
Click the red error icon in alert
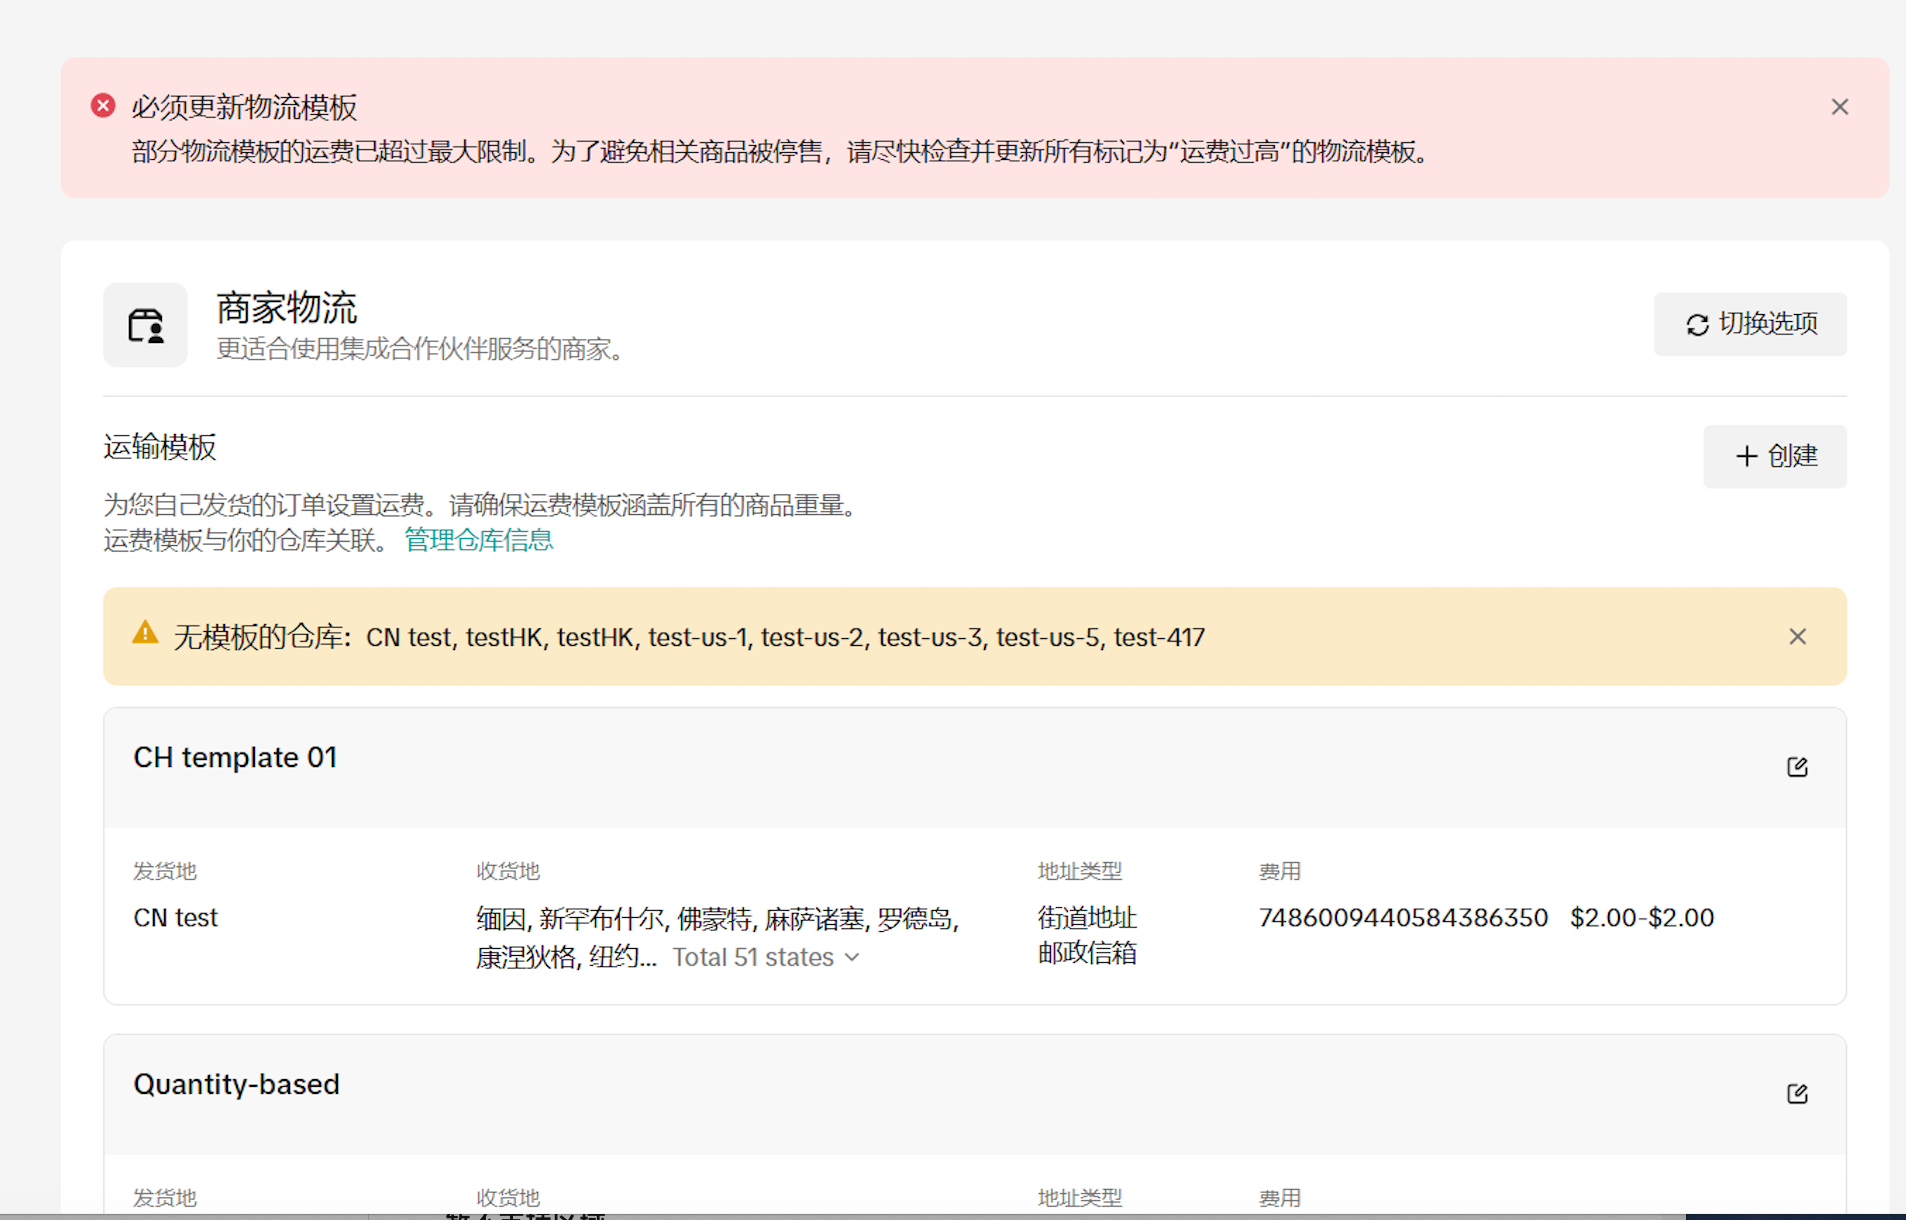pos(103,106)
